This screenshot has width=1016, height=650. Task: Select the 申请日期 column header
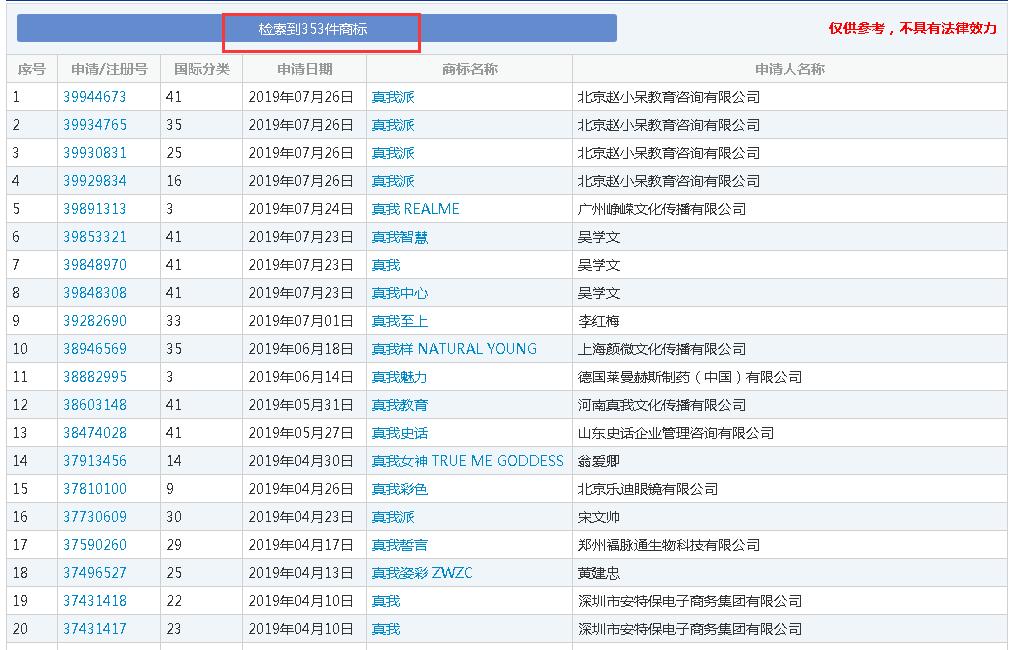(x=304, y=69)
